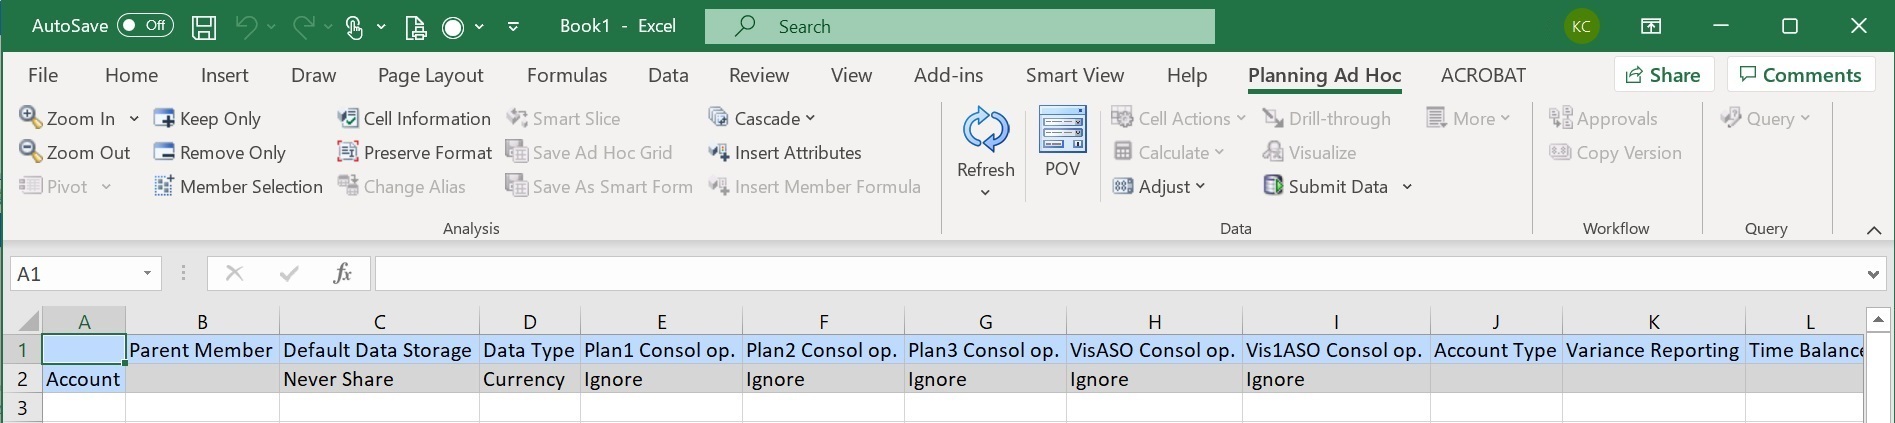Open Member Selection tool

164,186
